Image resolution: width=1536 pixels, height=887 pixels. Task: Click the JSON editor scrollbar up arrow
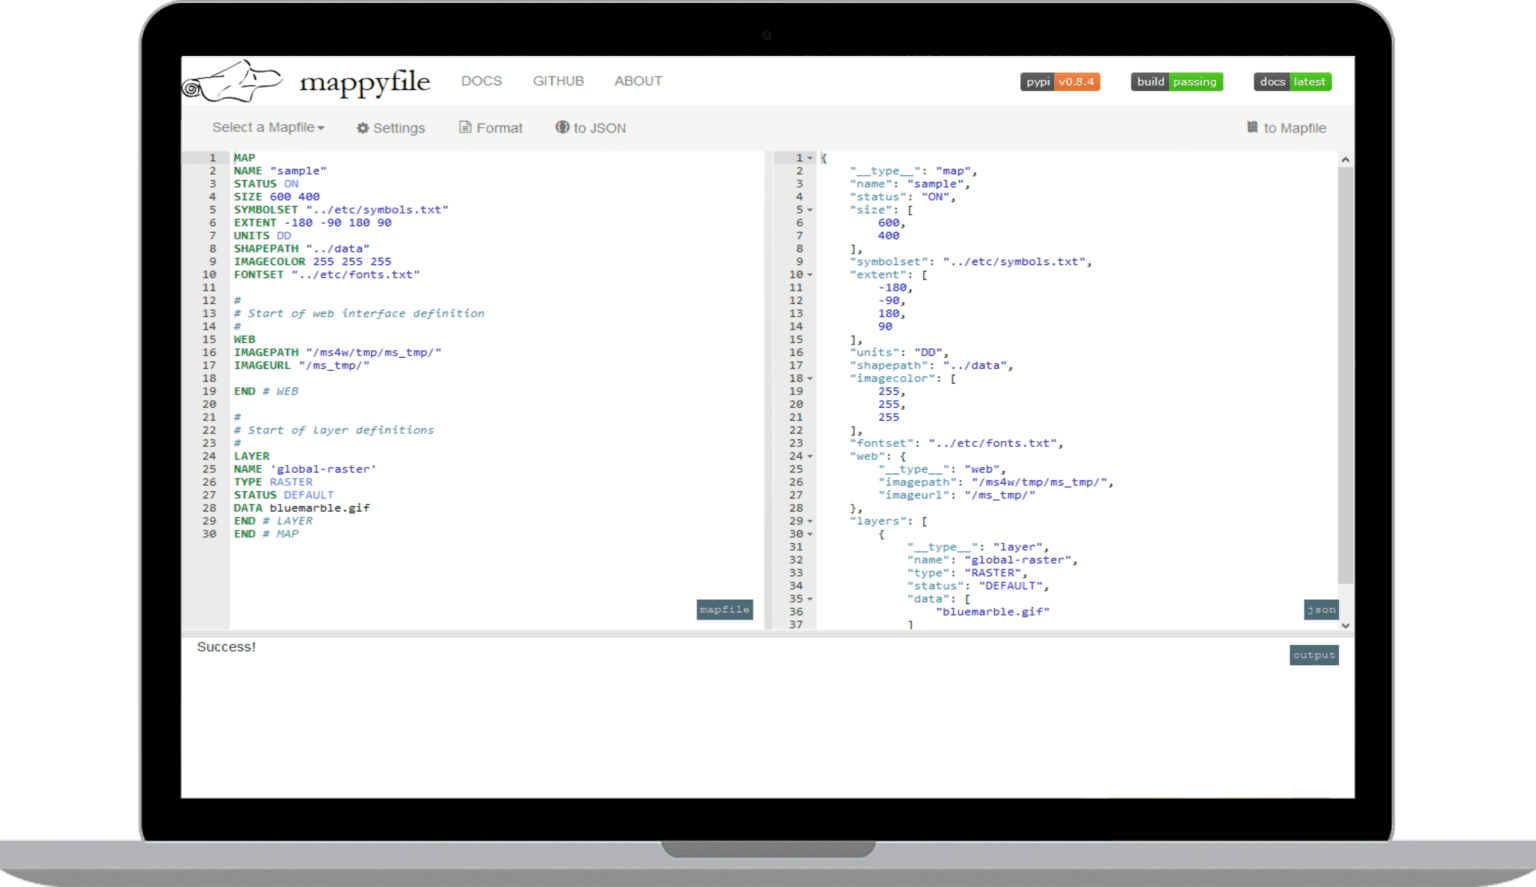pyautogui.click(x=1346, y=159)
